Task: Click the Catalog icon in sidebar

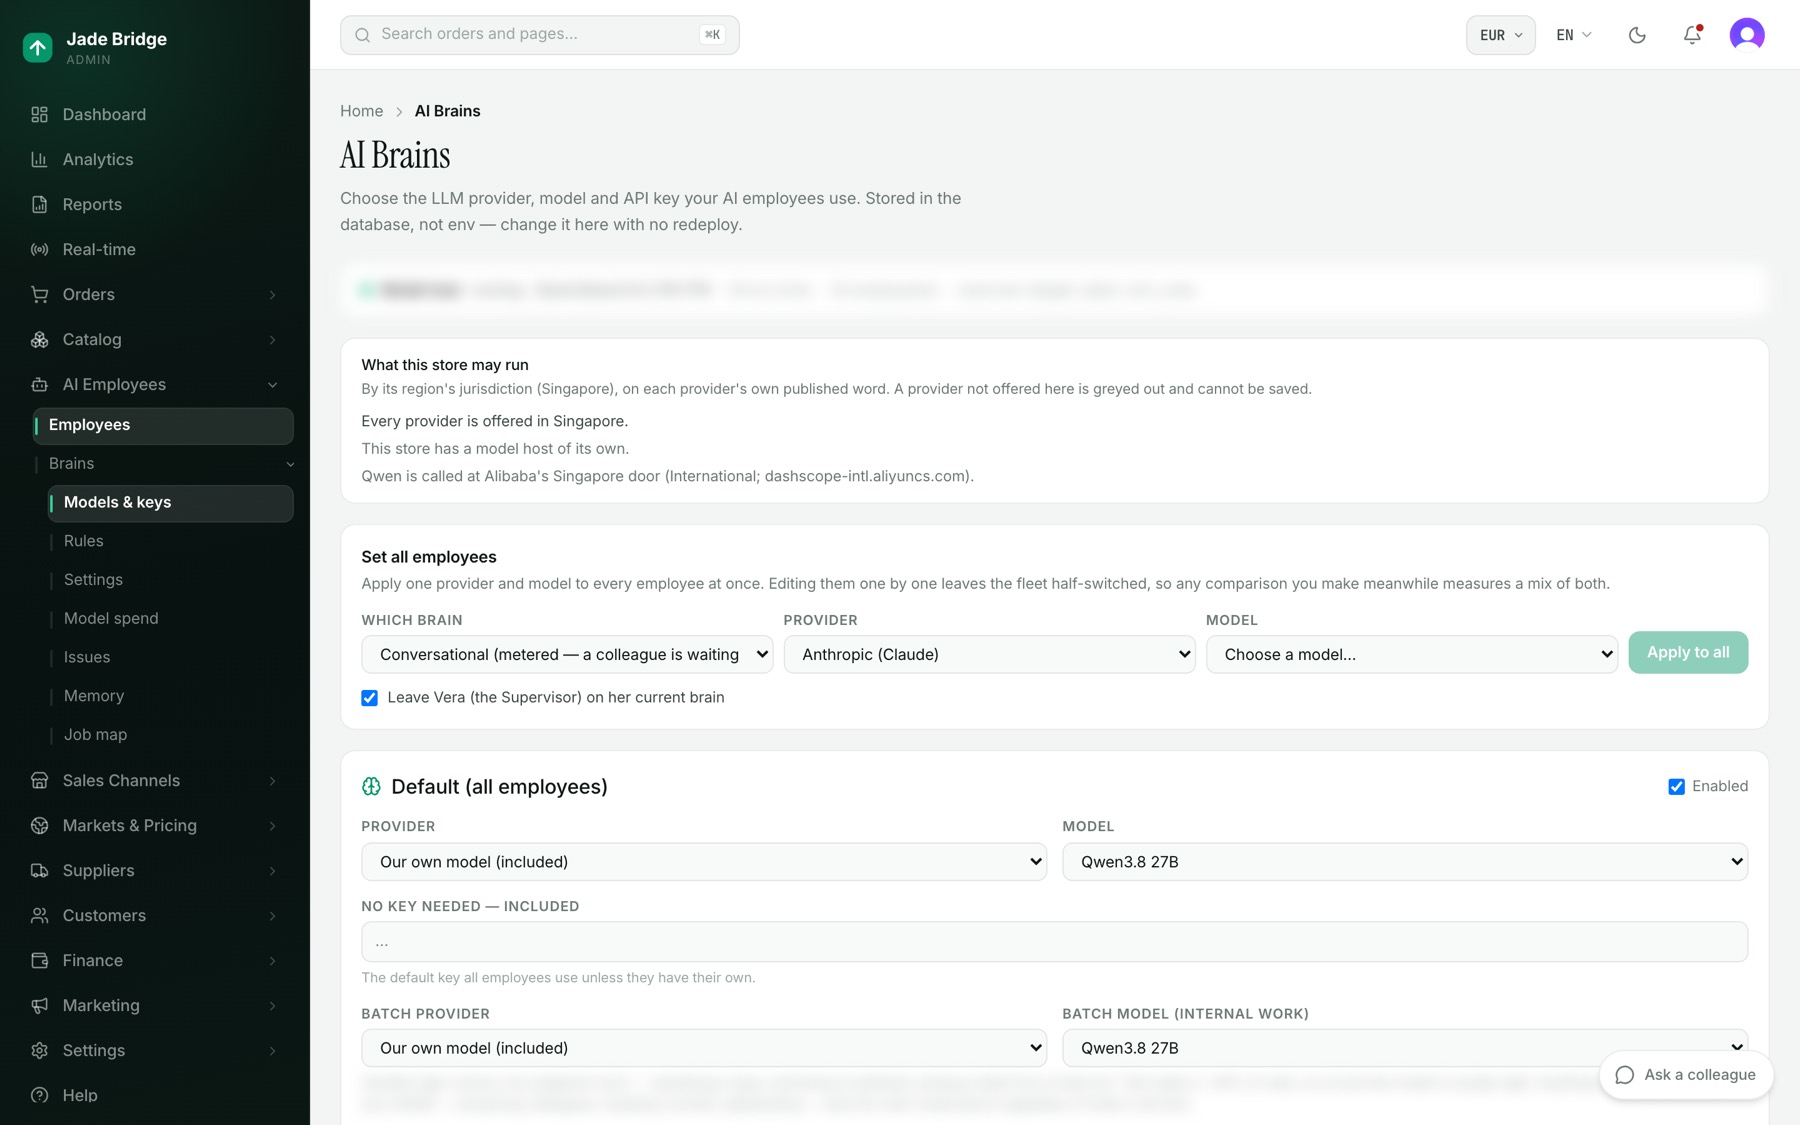Action: coord(40,339)
